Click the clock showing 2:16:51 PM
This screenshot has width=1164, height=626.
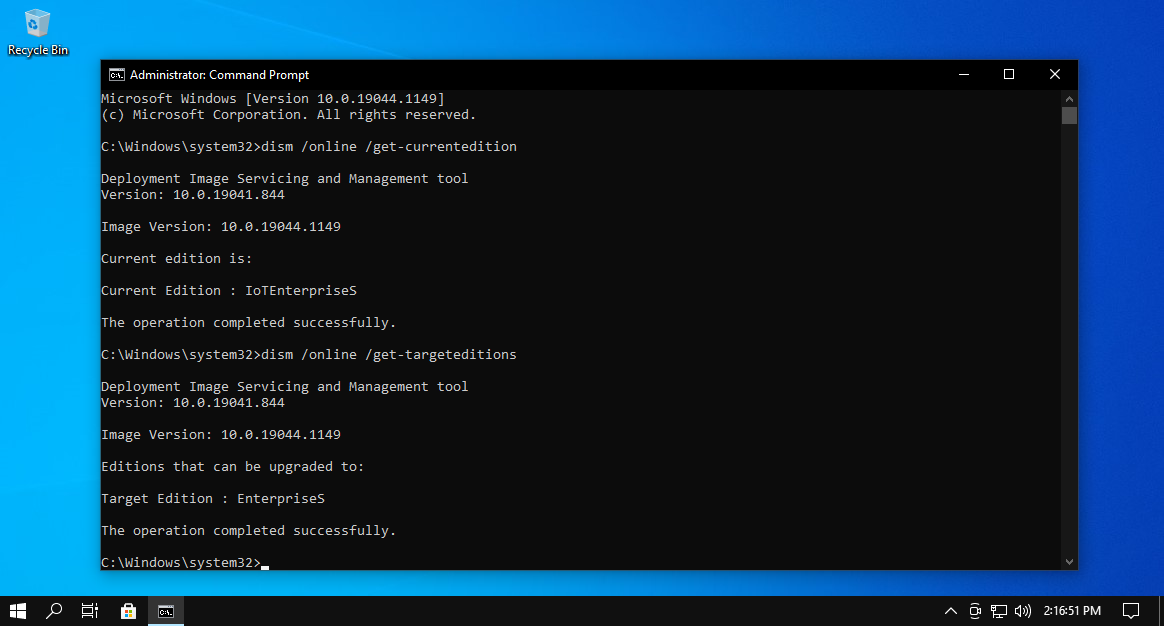1072,610
